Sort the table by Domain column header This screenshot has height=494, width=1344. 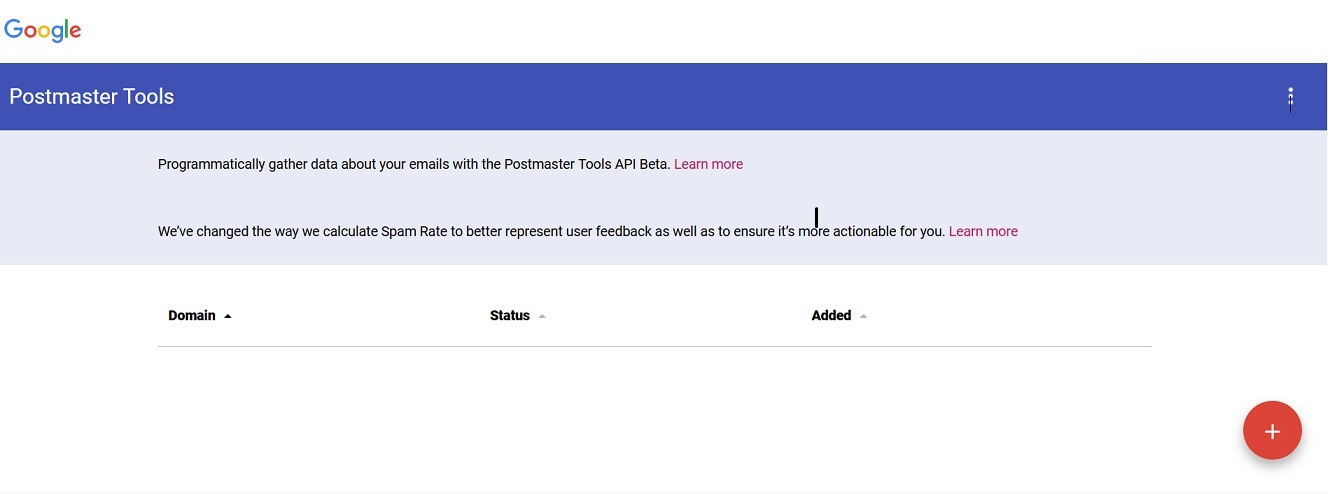click(x=192, y=316)
